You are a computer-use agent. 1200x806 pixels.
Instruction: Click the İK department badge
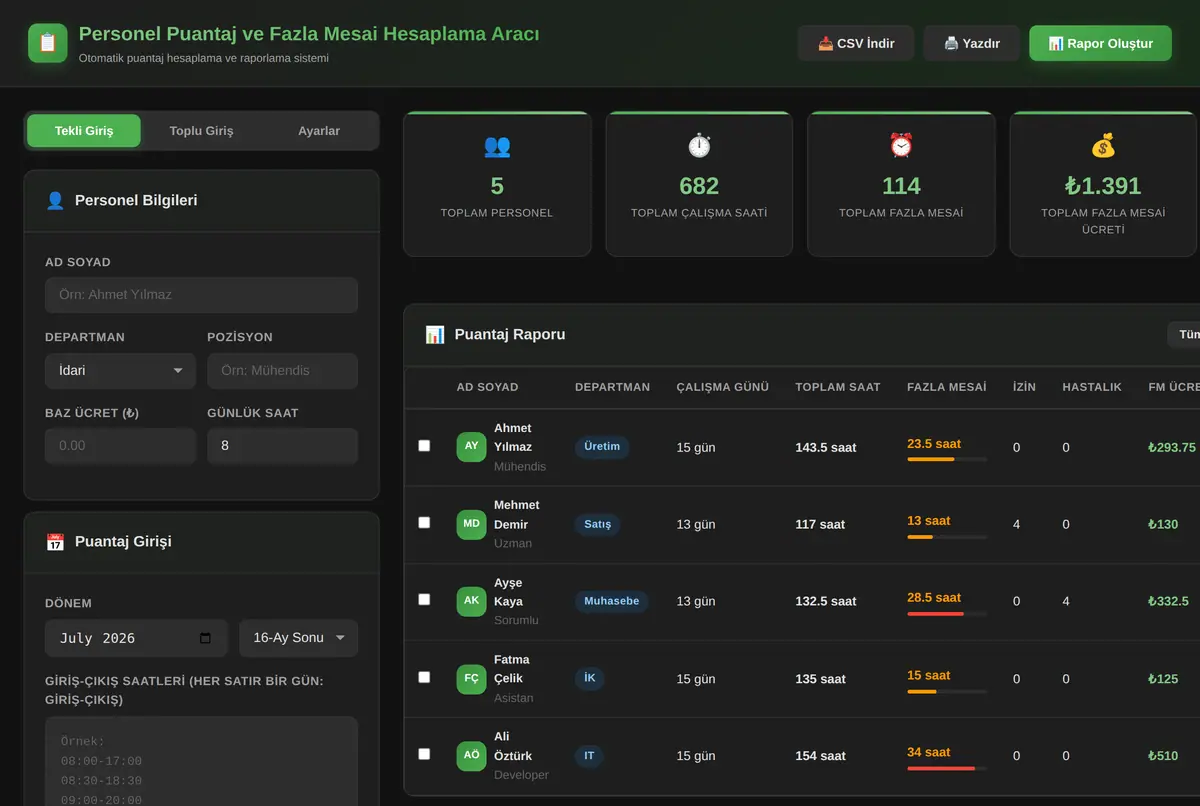point(589,678)
